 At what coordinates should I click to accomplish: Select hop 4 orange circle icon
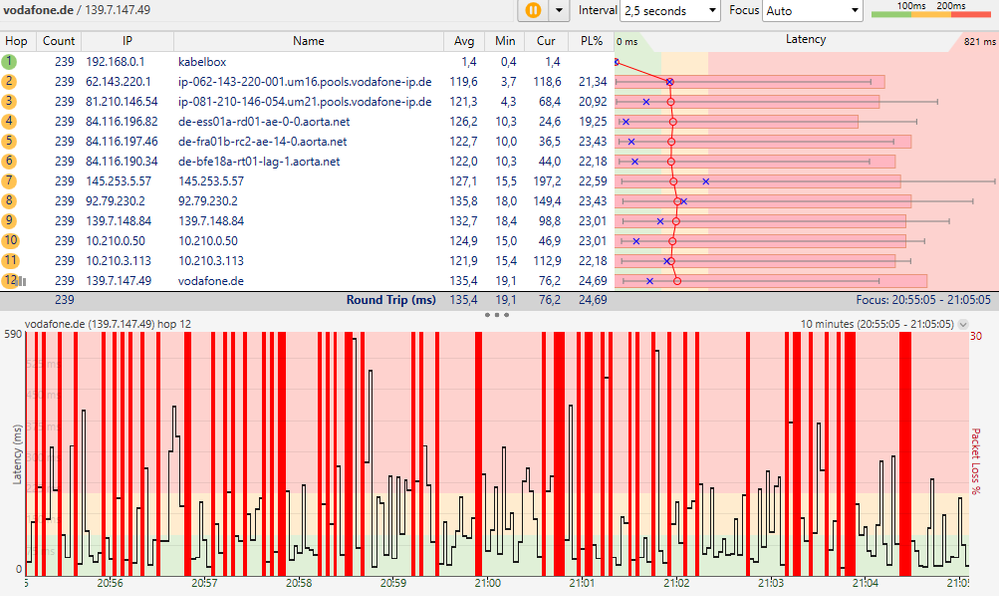tap(9, 121)
